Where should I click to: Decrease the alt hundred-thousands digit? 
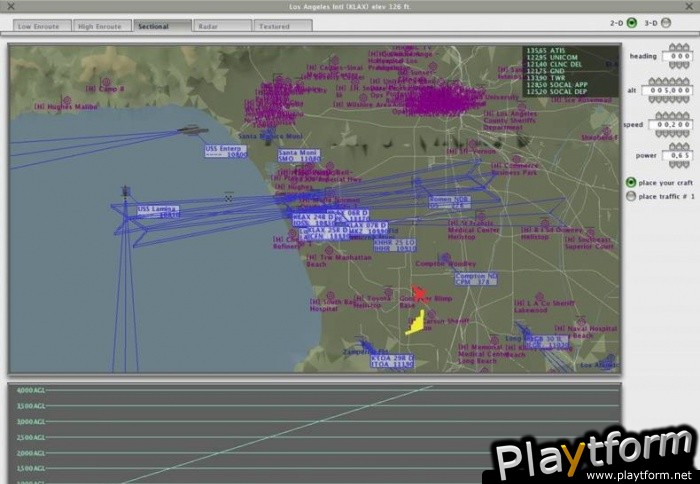(x=652, y=100)
